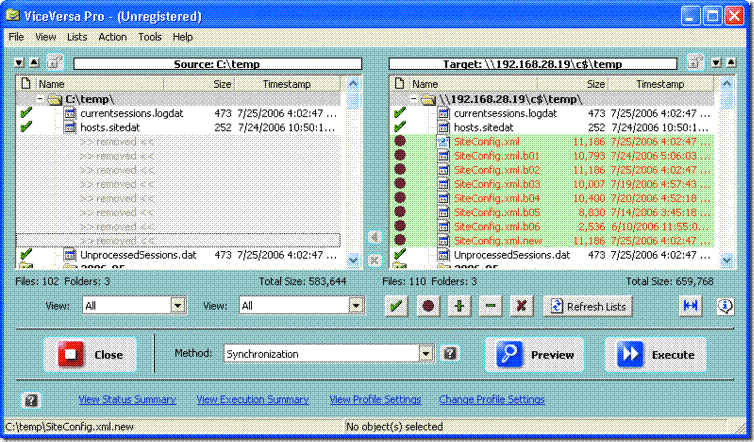Collapse the \\192.168.28.19\c$\temp\ target node

pos(414,99)
